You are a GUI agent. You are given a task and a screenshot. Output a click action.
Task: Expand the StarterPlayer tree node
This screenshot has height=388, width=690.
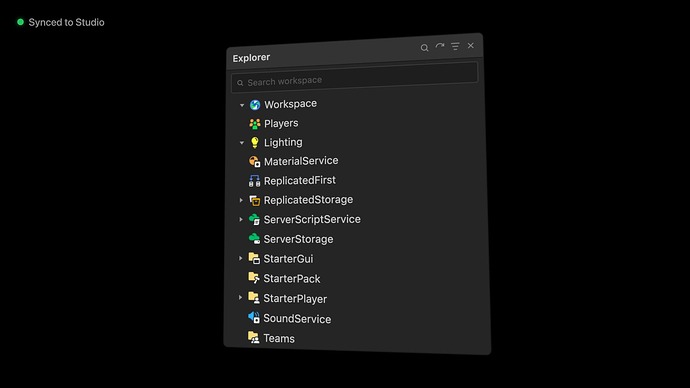pos(240,297)
